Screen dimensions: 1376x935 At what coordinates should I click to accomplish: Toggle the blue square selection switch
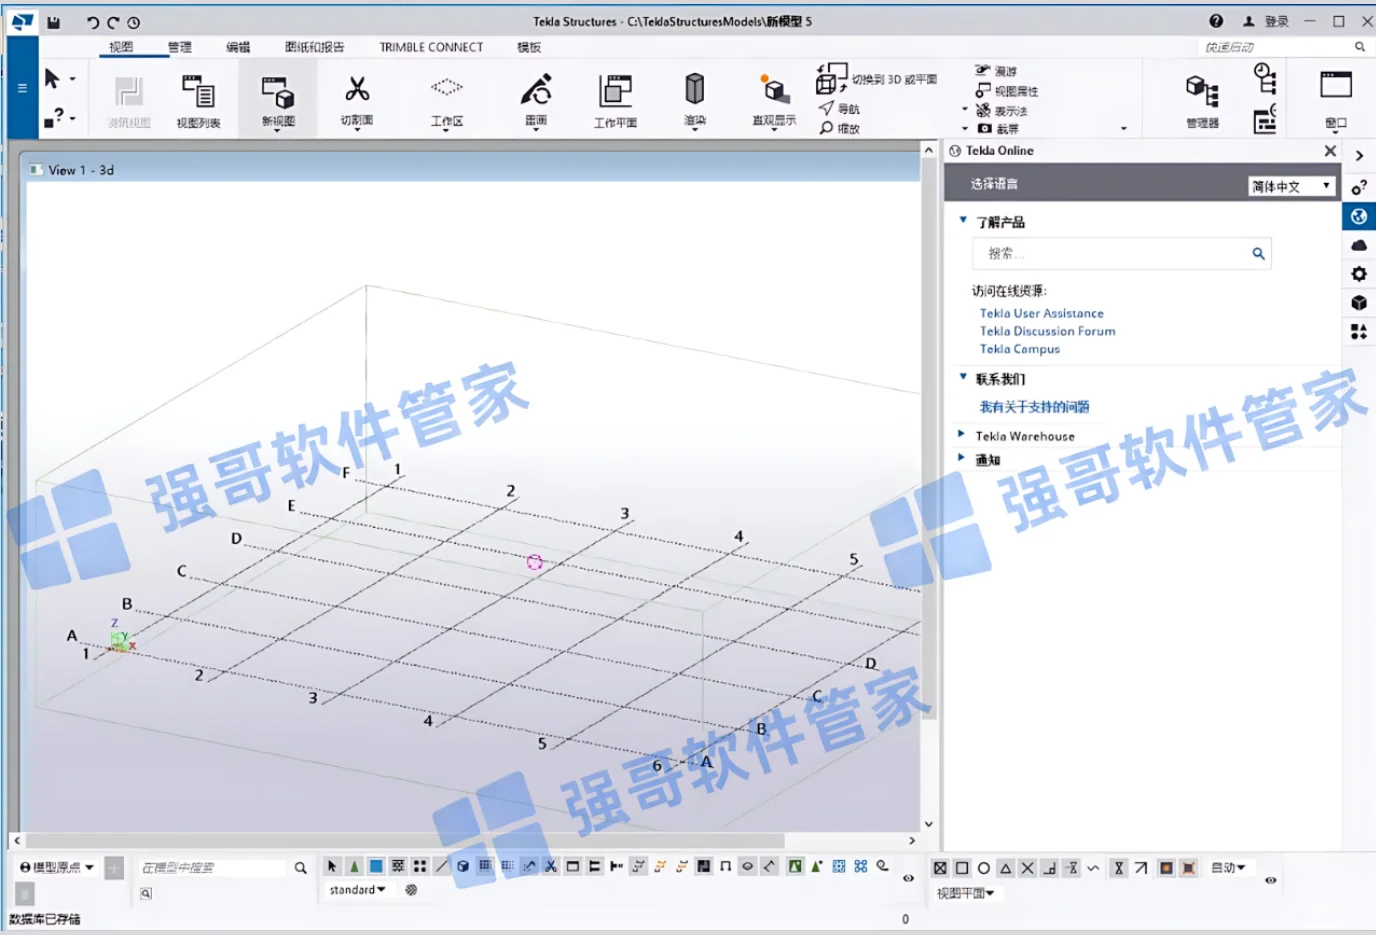[x=376, y=866]
